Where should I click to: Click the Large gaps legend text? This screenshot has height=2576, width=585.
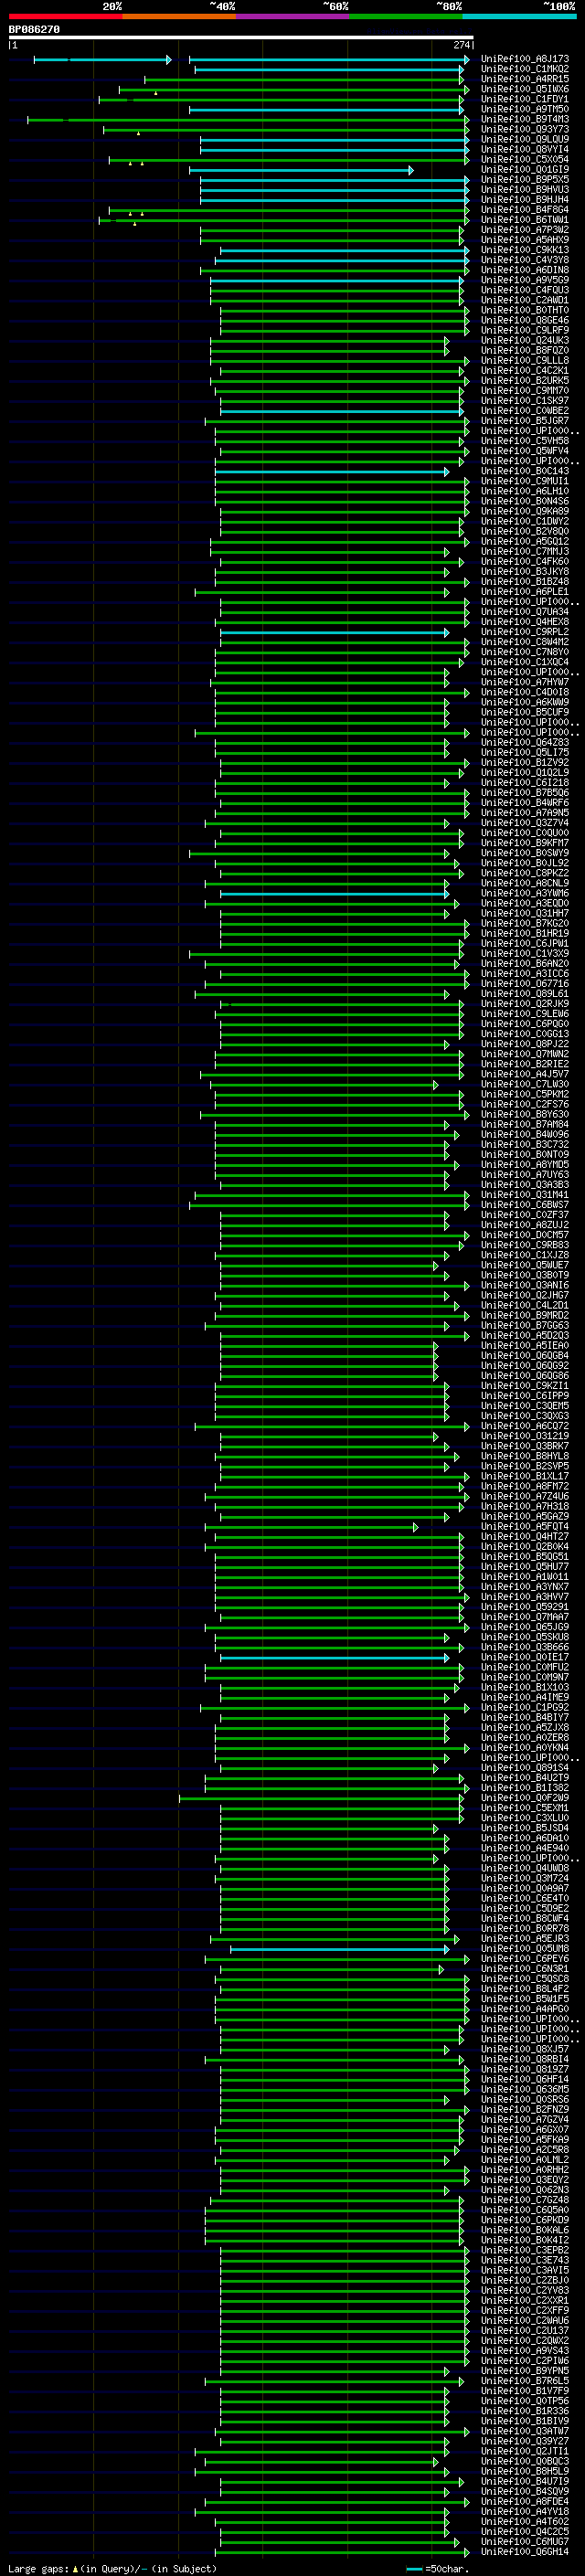(38, 2568)
